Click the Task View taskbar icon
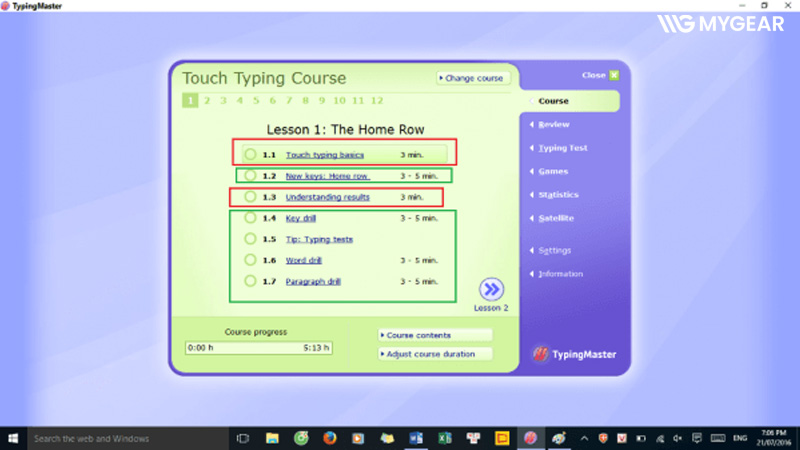800x450 pixels. coord(242,438)
